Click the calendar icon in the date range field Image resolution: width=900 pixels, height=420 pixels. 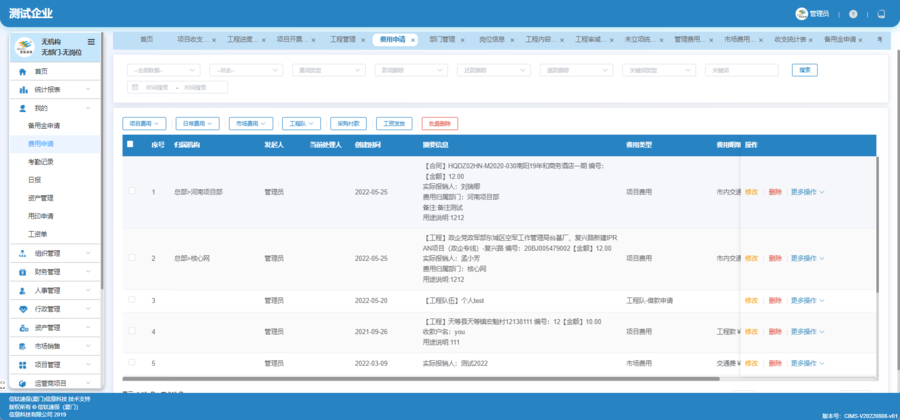pyautogui.click(x=135, y=87)
